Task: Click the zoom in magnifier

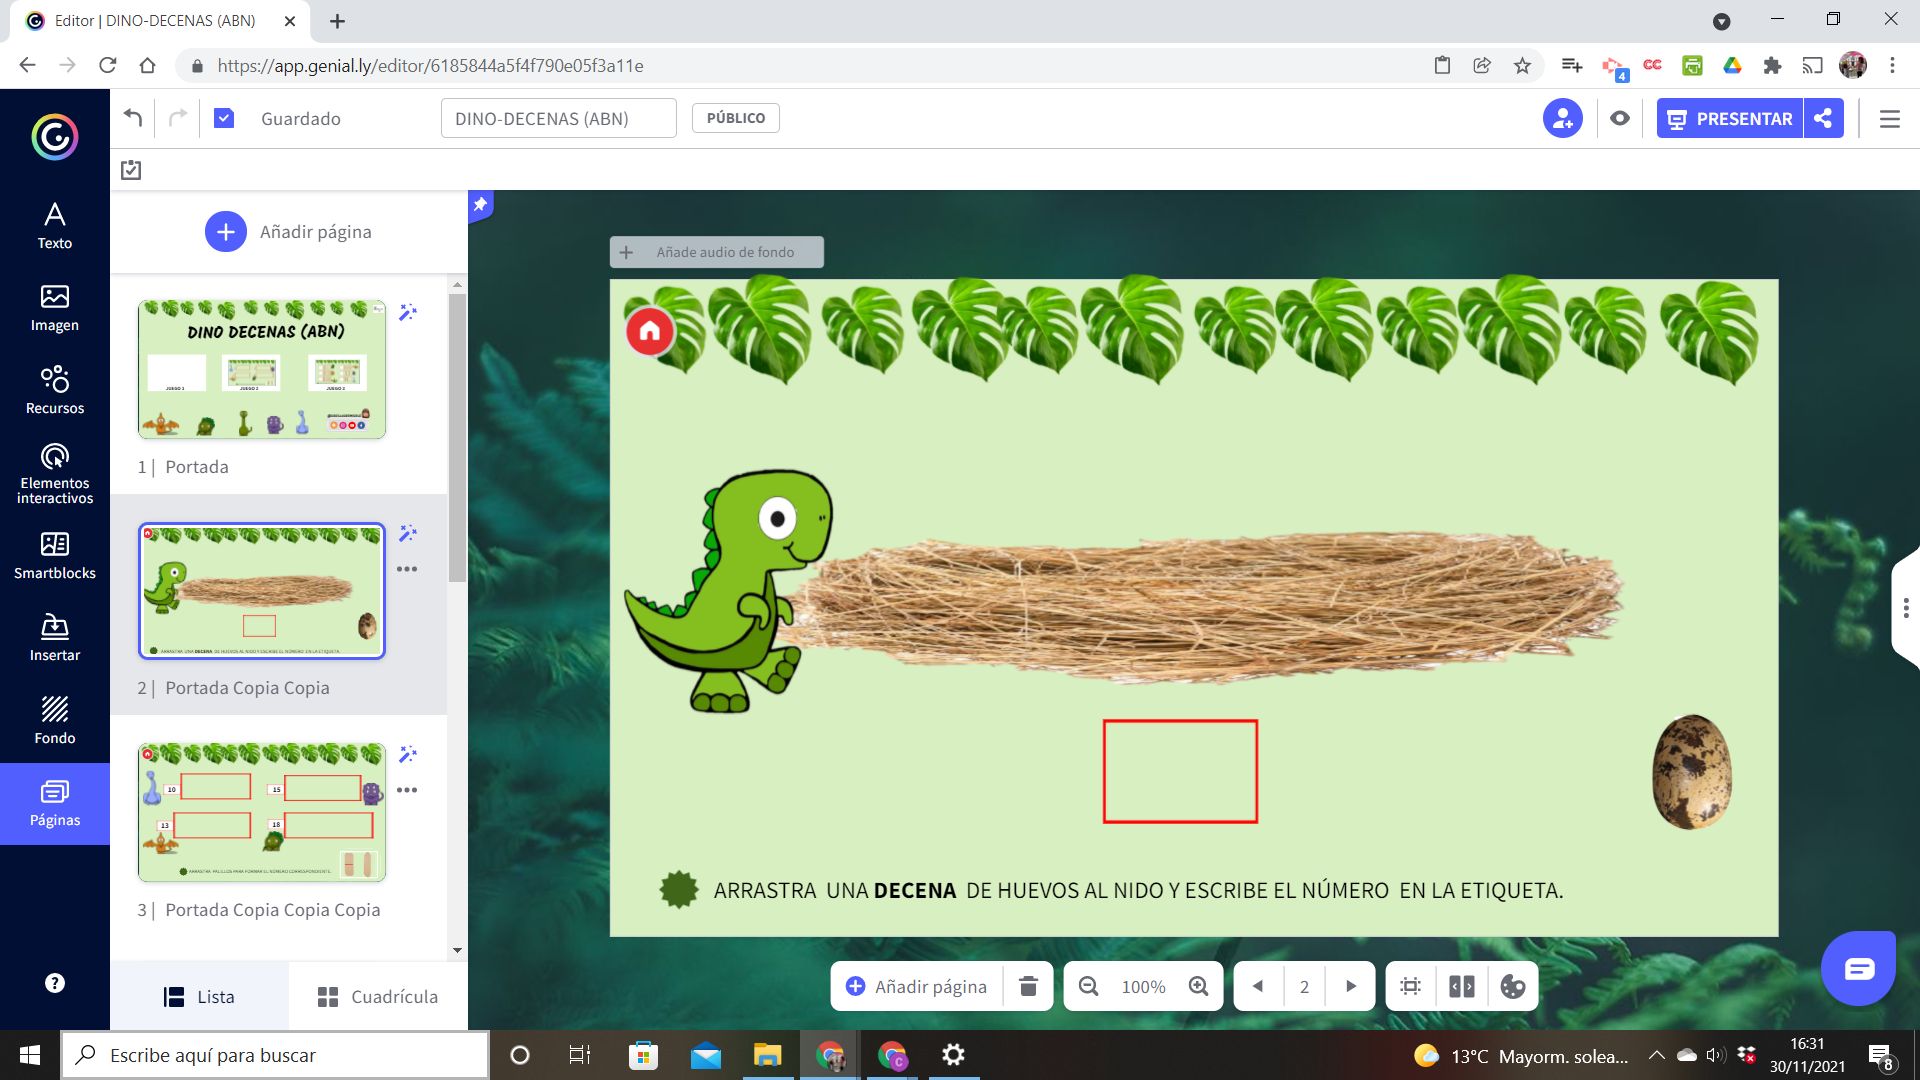Action: point(1198,986)
